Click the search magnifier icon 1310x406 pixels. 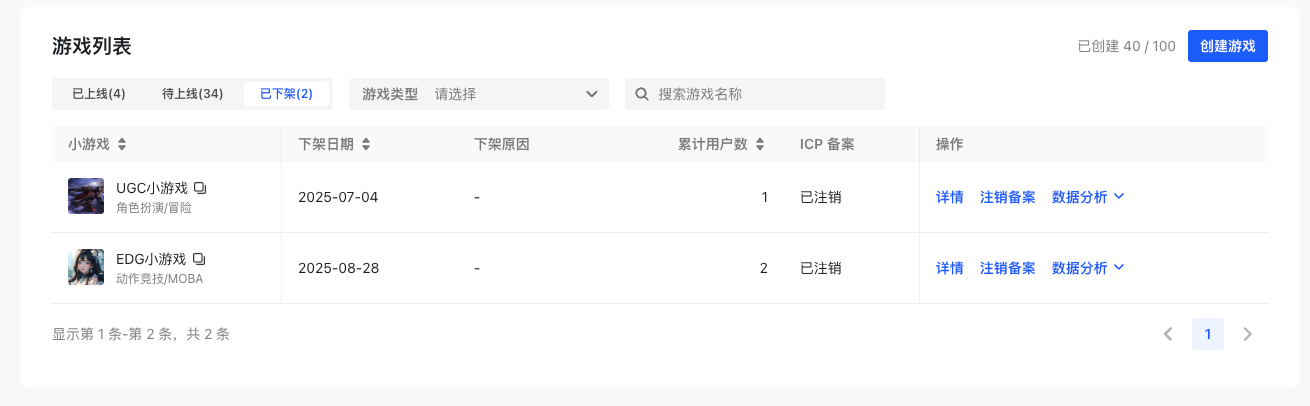(642, 94)
